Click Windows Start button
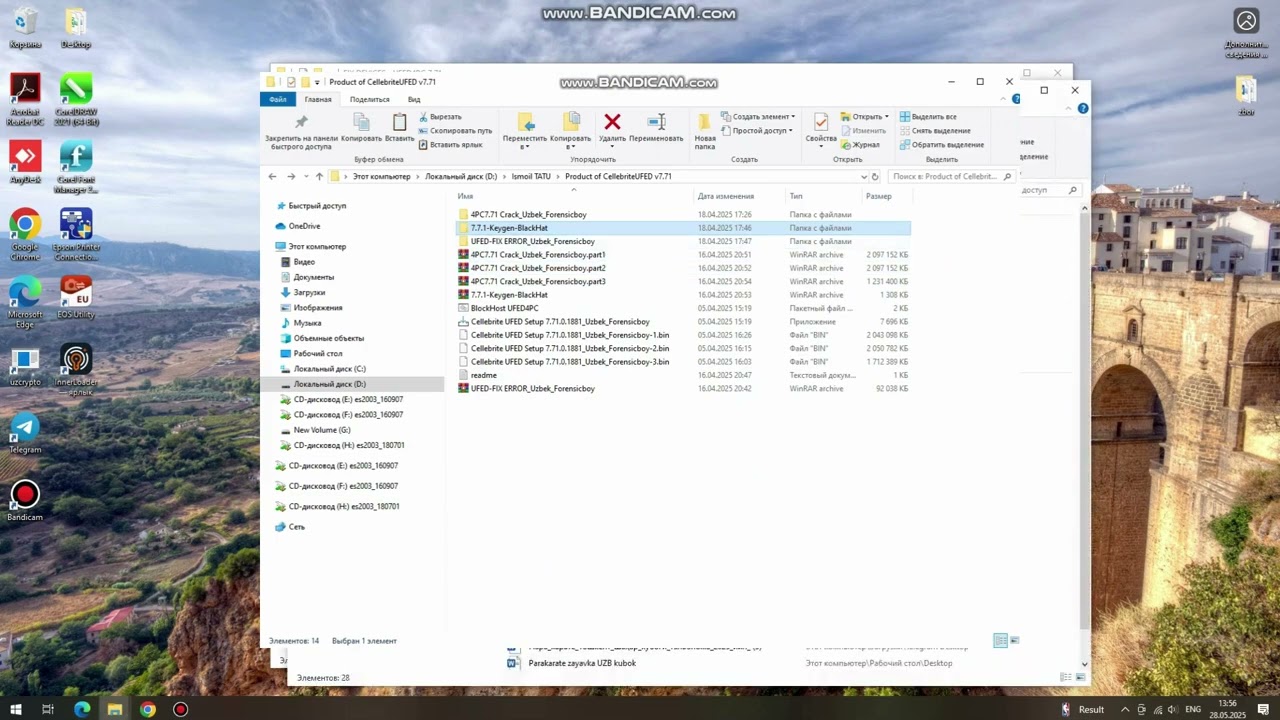The width and height of the screenshot is (1280, 720). coord(15,709)
